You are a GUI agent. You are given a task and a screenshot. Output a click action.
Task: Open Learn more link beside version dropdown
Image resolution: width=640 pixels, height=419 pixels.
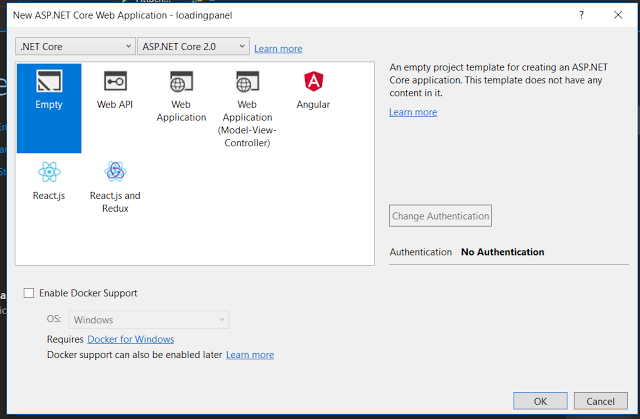pos(278,49)
